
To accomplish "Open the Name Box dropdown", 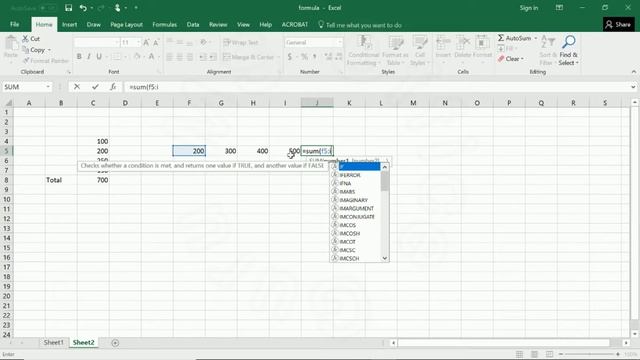I will [48, 87].
